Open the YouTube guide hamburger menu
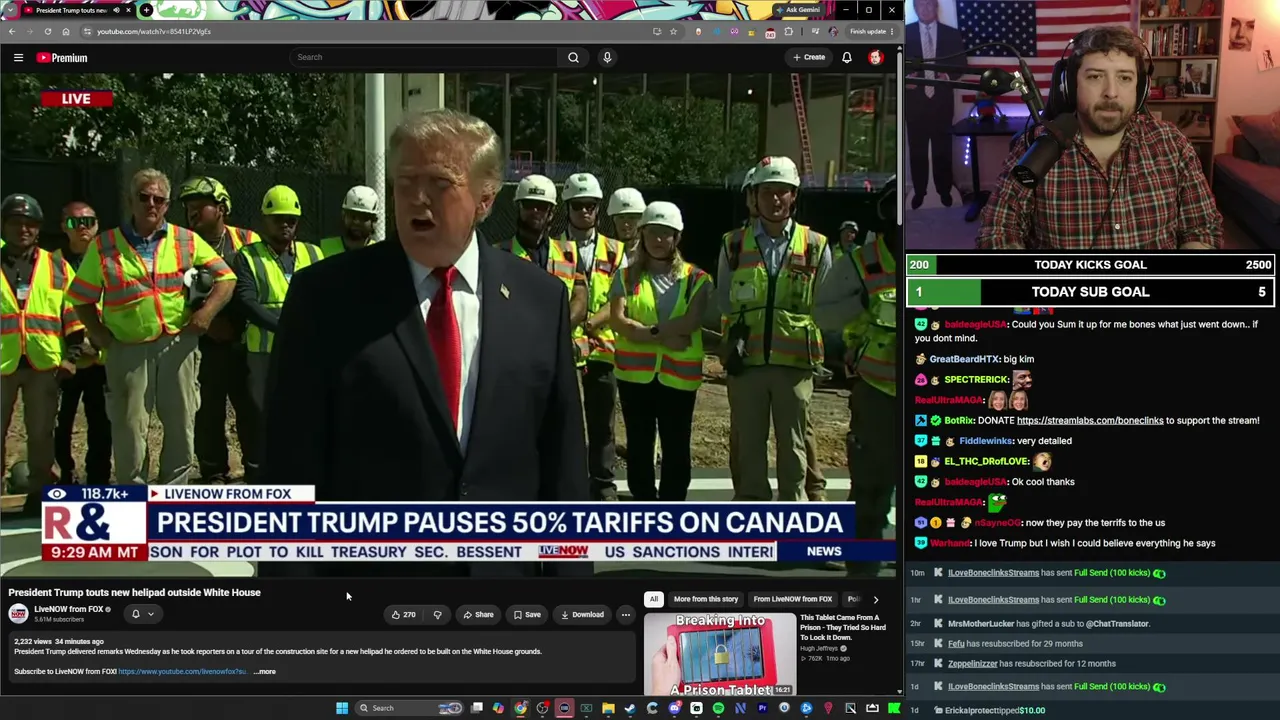Viewport: 1280px width, 720px height. click(x=18, y=58)
